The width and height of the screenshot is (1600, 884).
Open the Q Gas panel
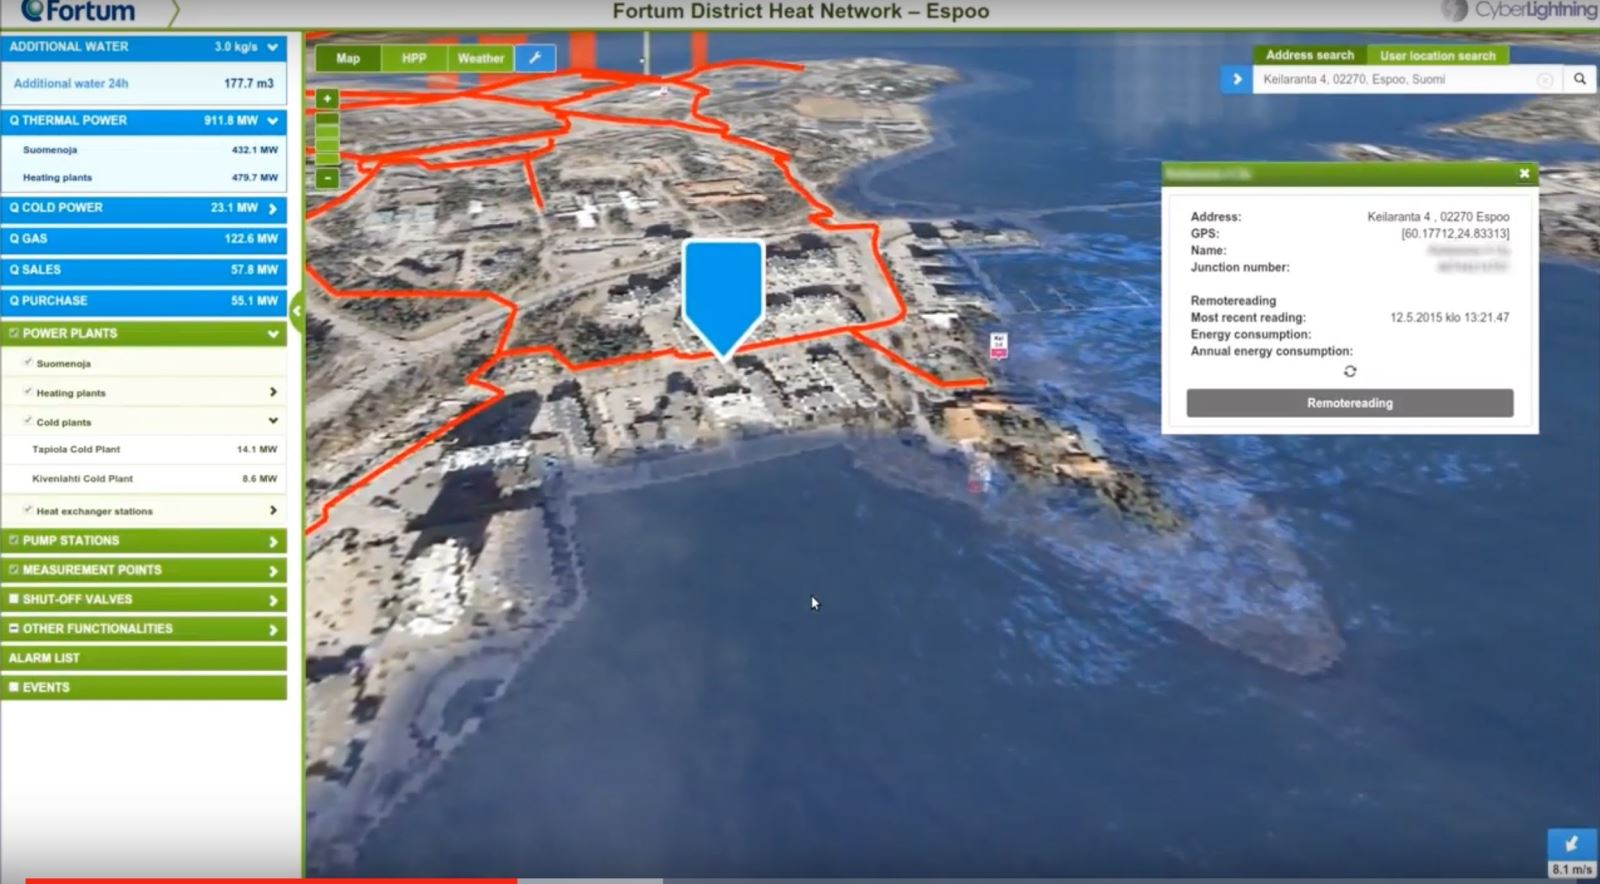(144, 239)
